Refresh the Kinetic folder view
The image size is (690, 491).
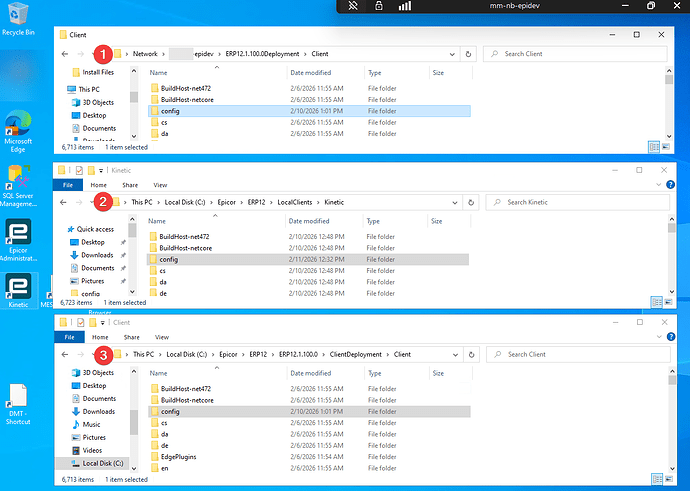(x=471, y=202)
